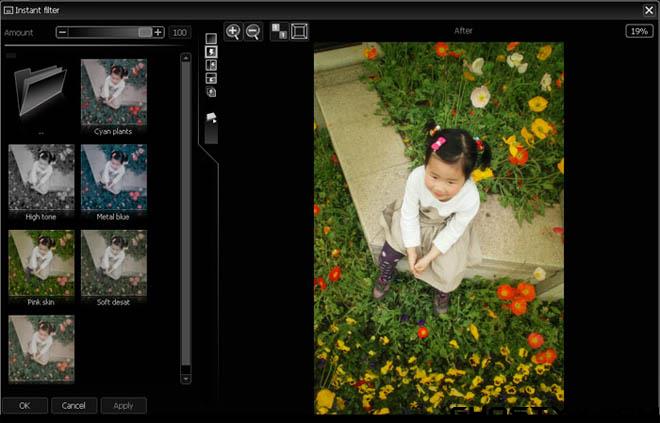660x423 pixels.
Task: Click the icon above the vertical gradient bar
Action: click(x=211, y=117)
